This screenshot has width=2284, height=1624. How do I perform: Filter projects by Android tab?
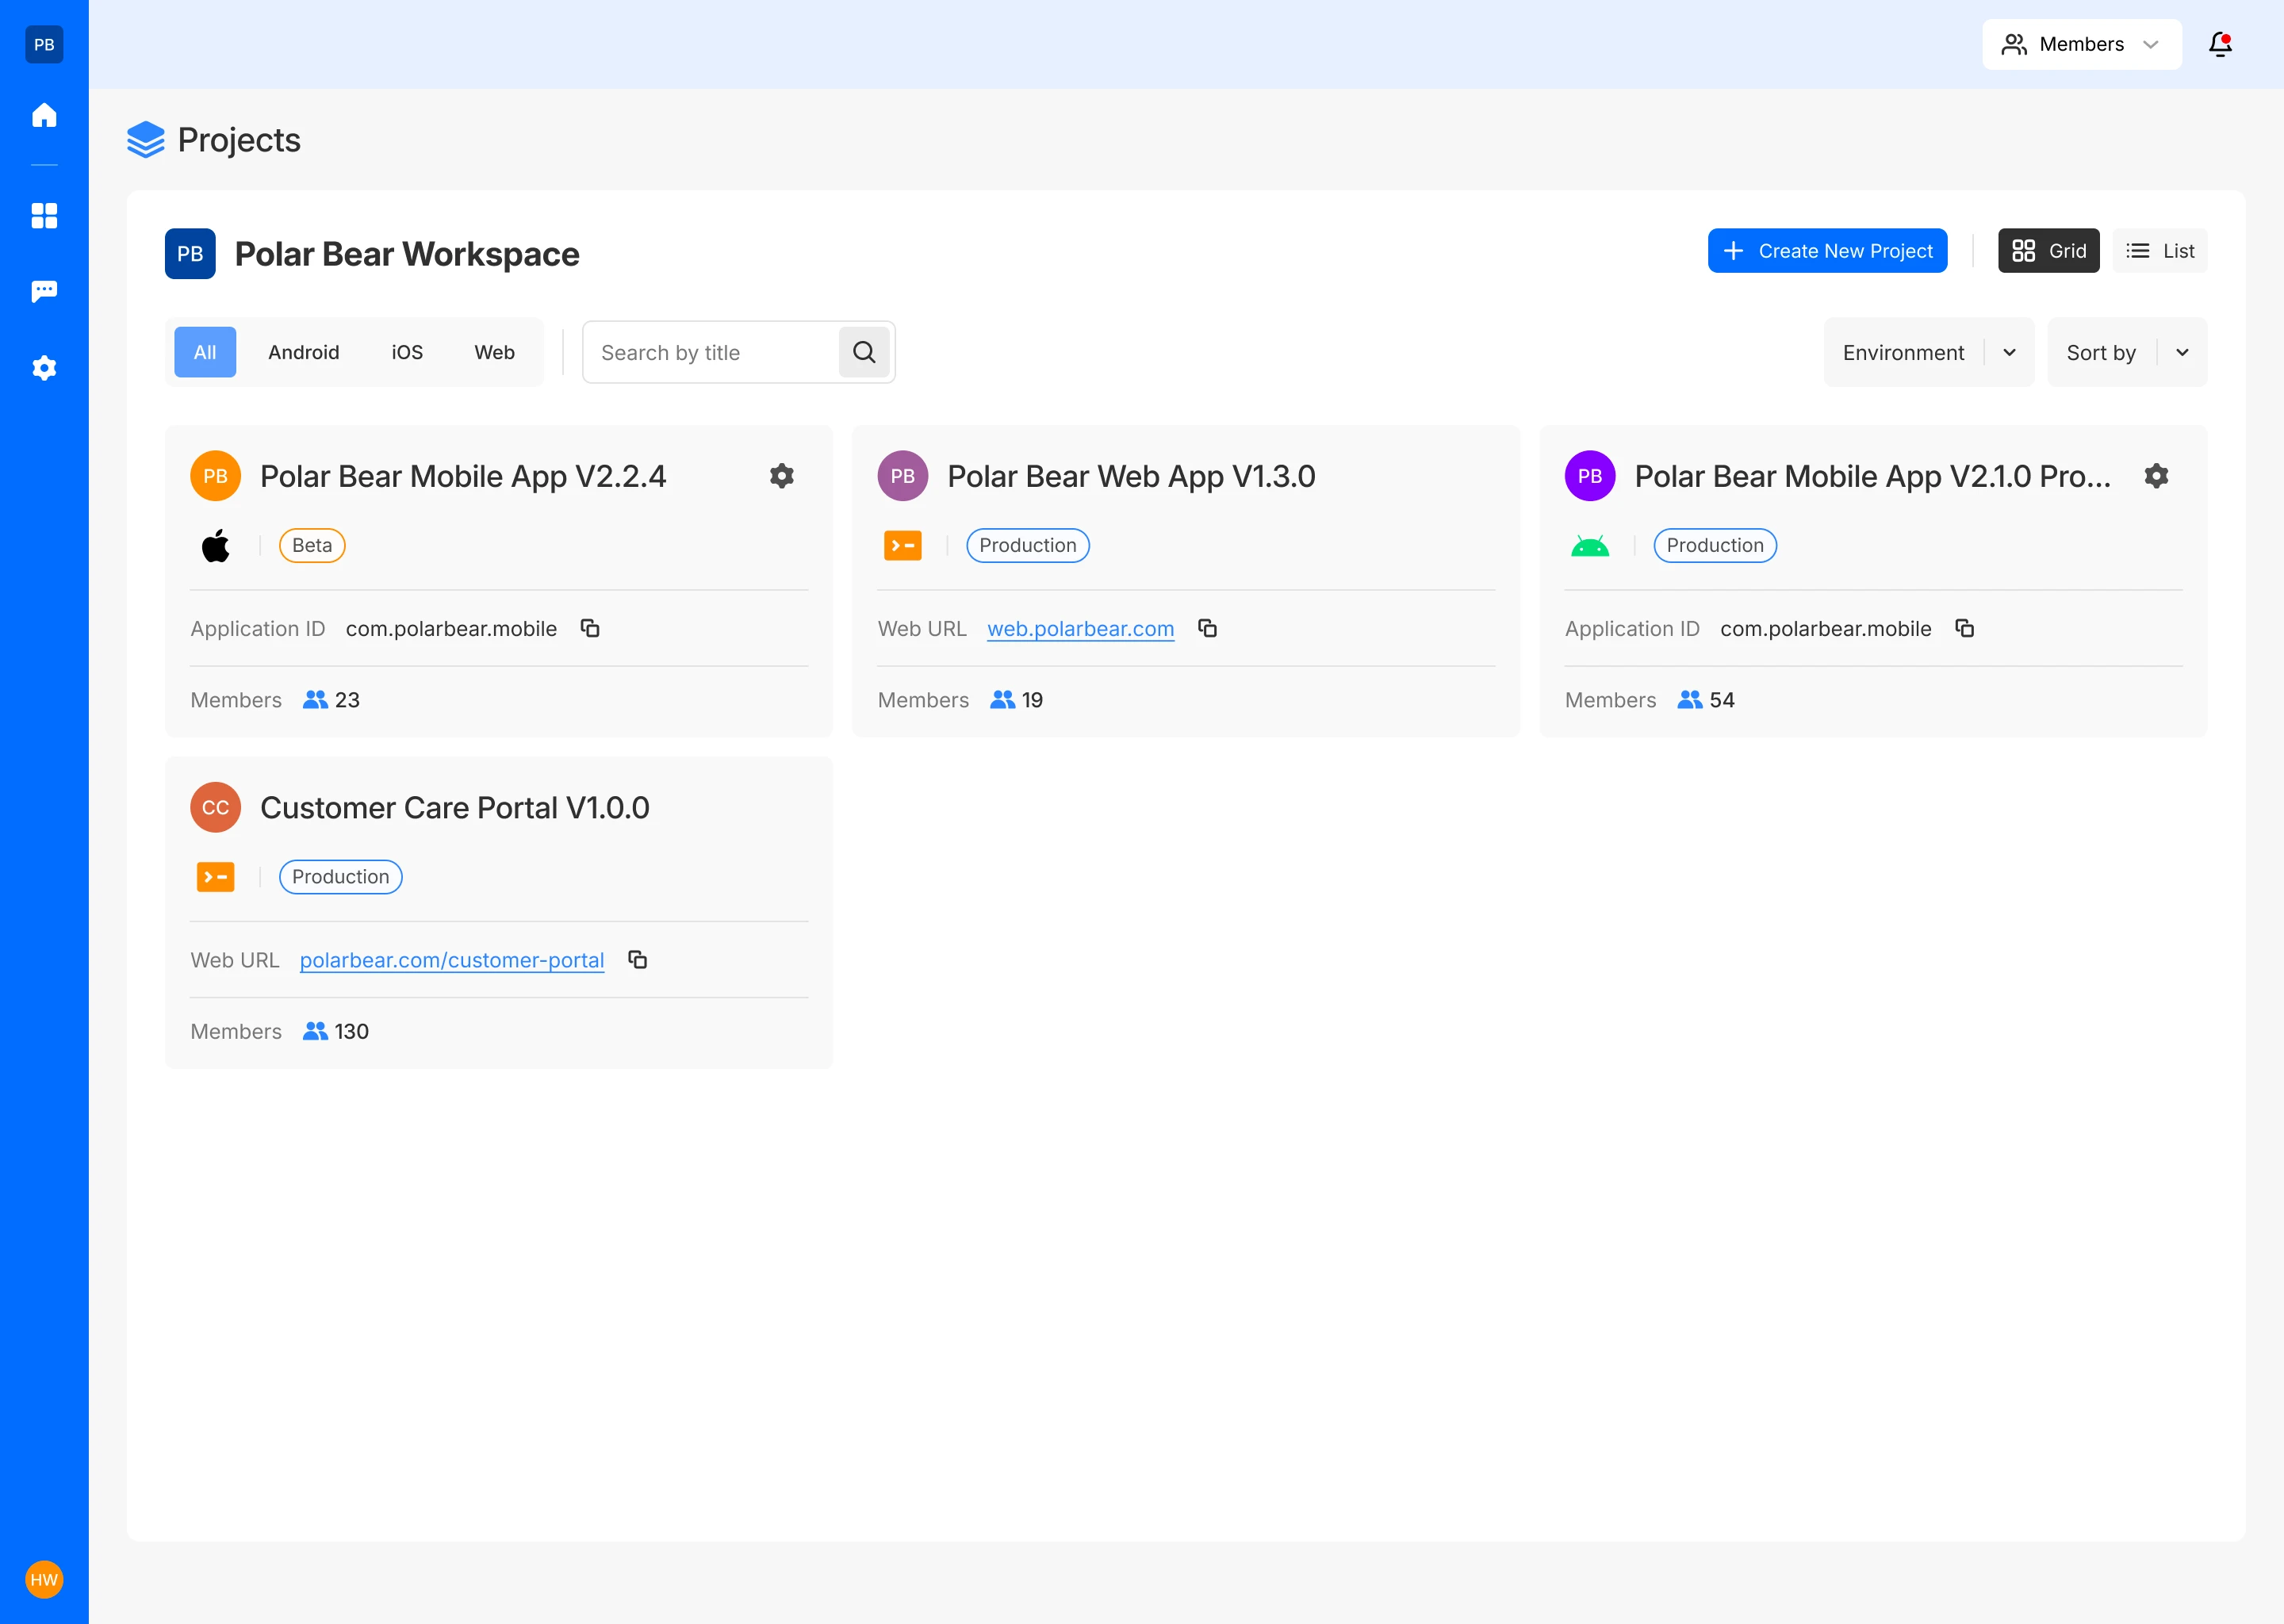tap(303, 352)
